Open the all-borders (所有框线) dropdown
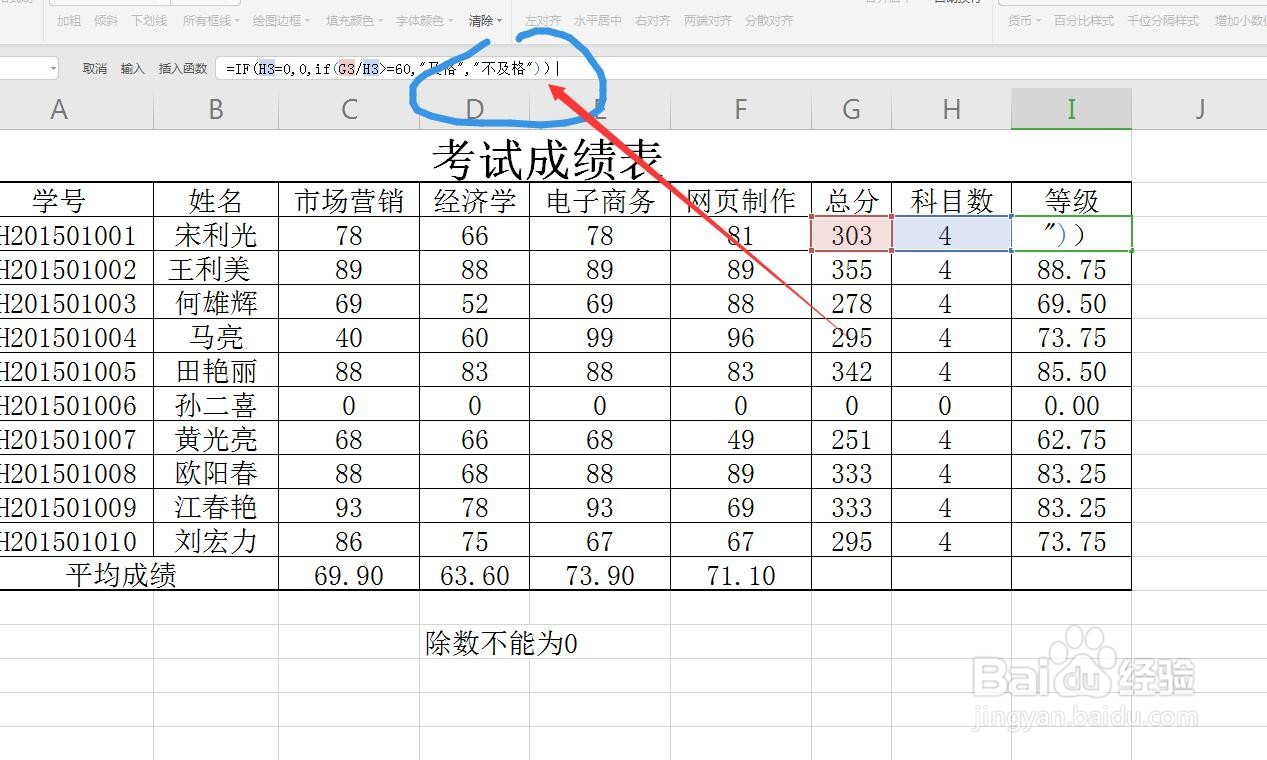 (x=214, y=20)
